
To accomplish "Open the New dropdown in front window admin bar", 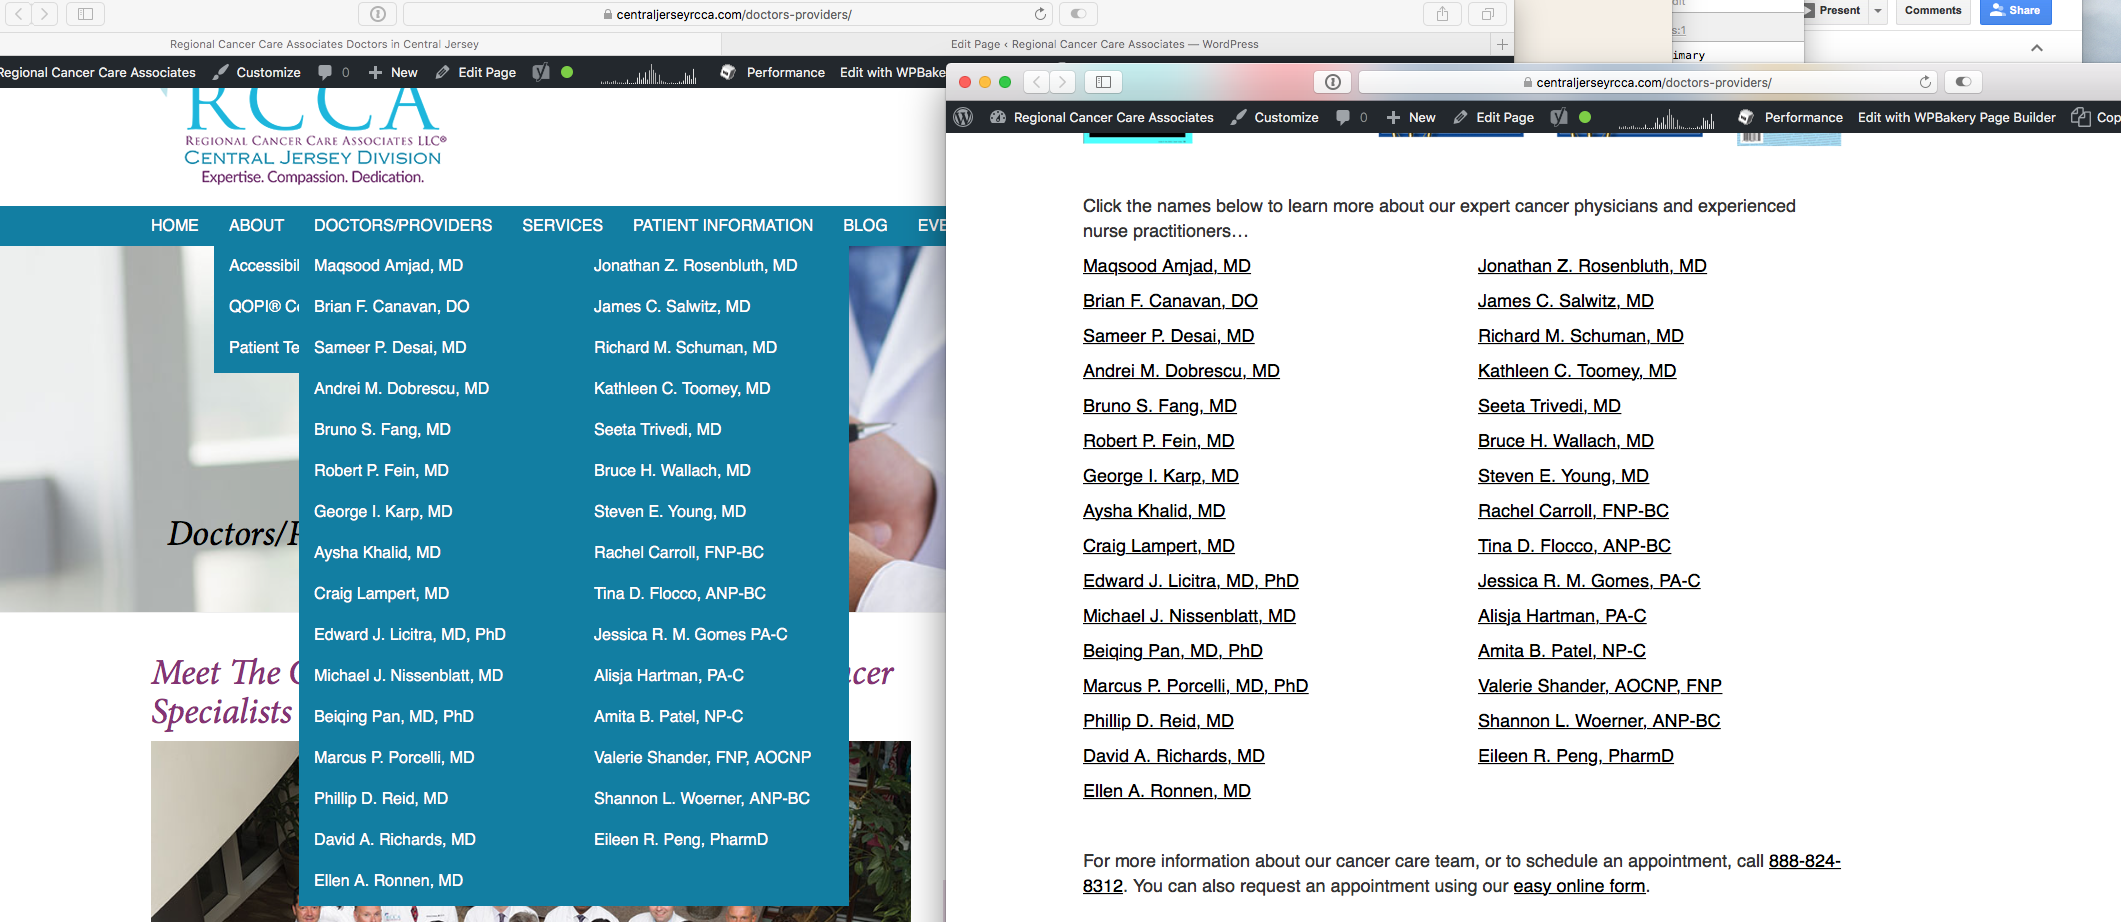I will 1411,117.
